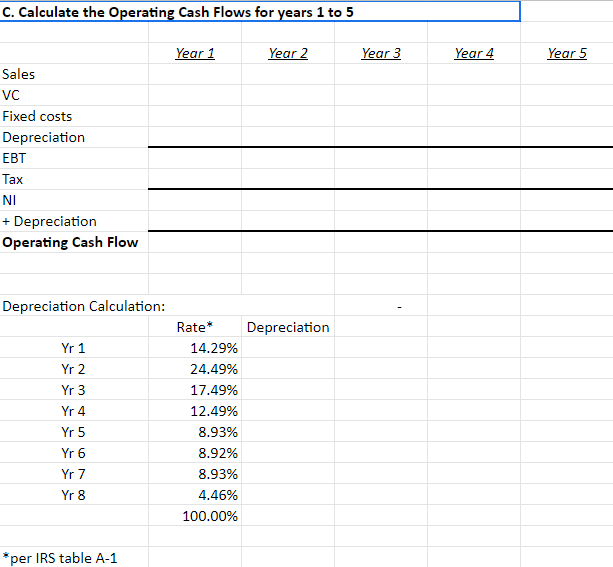Select the 'Tax' row label
This screenshot has height=567, width=613.
[x=13, y=179]
